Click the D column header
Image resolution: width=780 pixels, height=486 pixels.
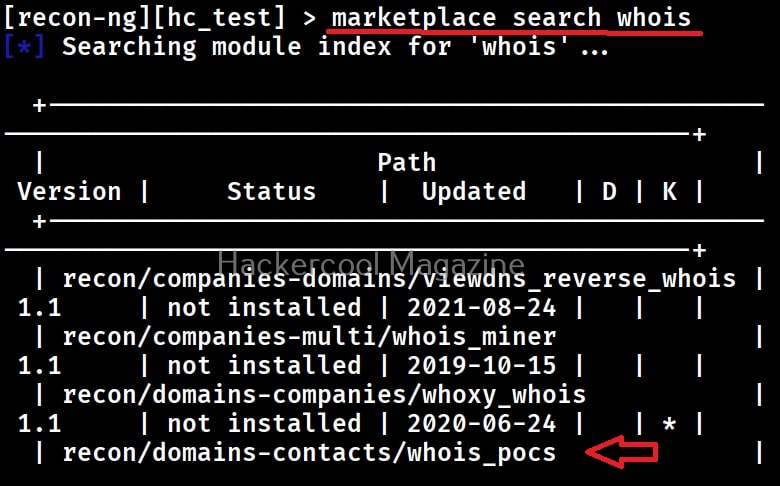(x=609, y=191)
